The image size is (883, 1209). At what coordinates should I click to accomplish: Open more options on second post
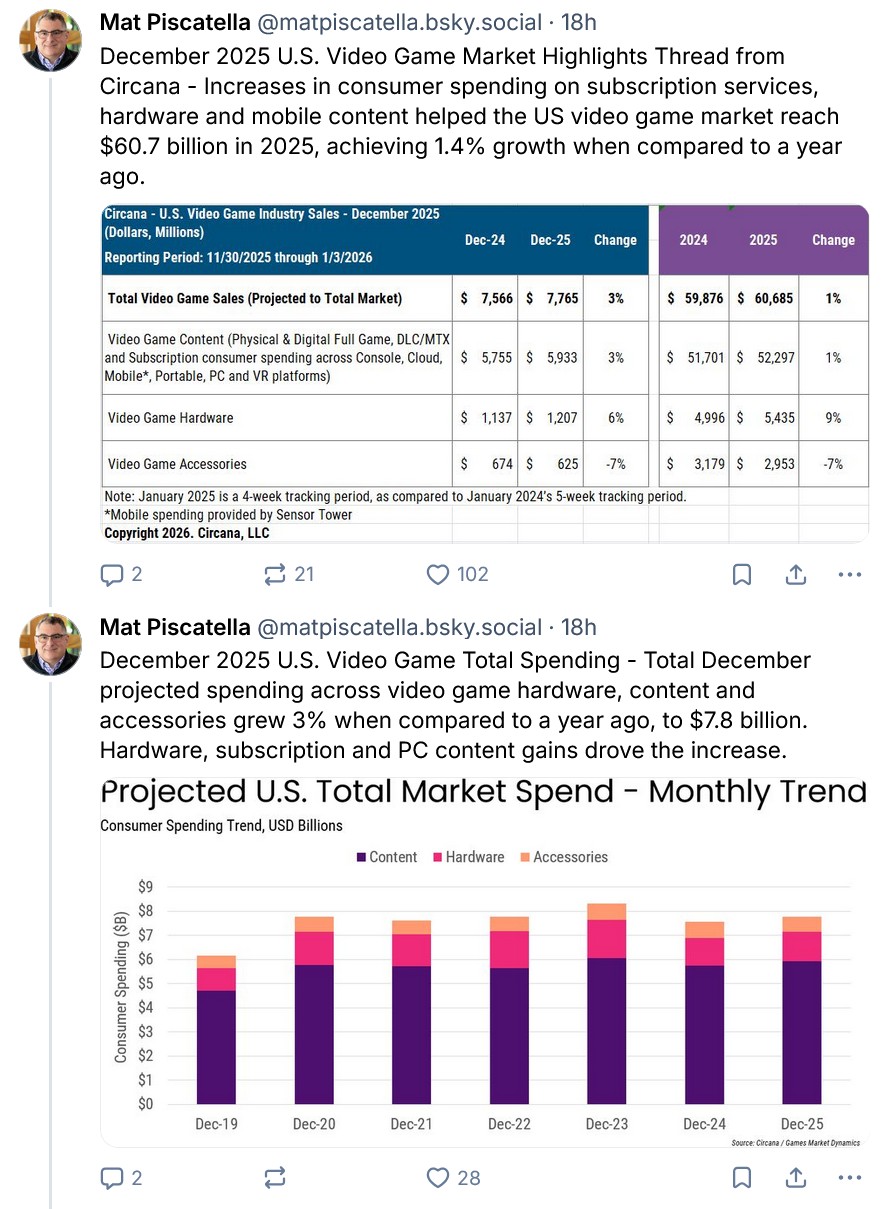[849, 1178]
